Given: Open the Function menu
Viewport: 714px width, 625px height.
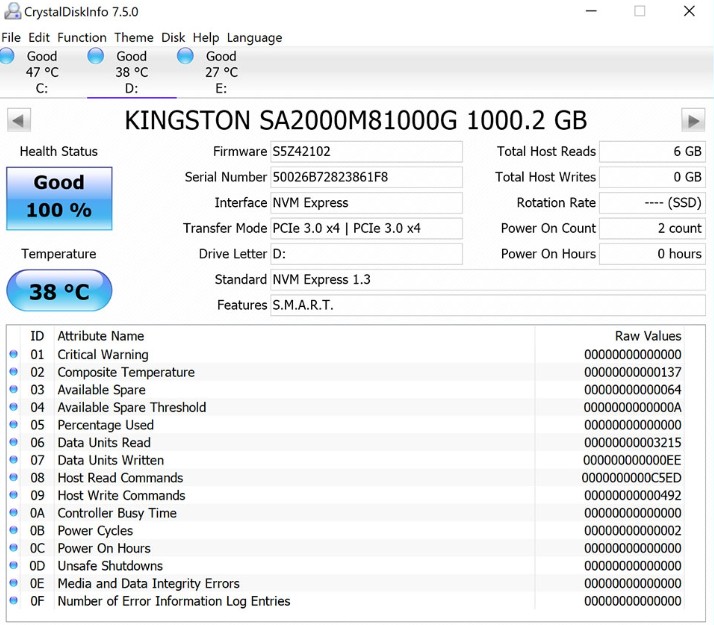Looking at the screenshot, I should point(82,38).
